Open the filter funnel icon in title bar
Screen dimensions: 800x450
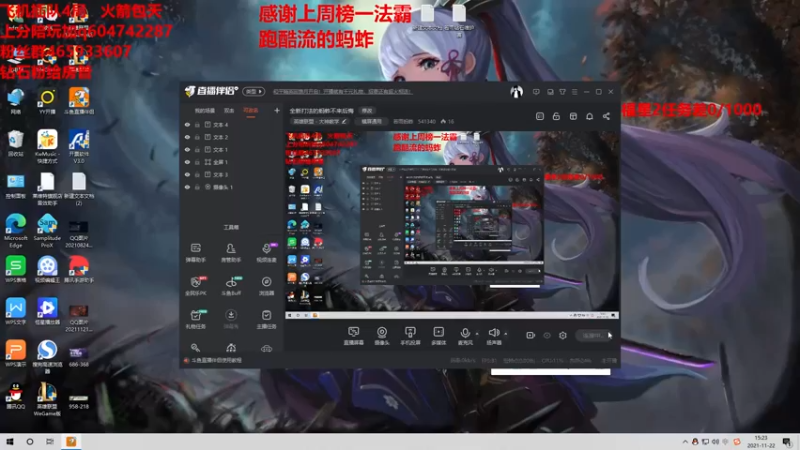click(x=562, y=92)
